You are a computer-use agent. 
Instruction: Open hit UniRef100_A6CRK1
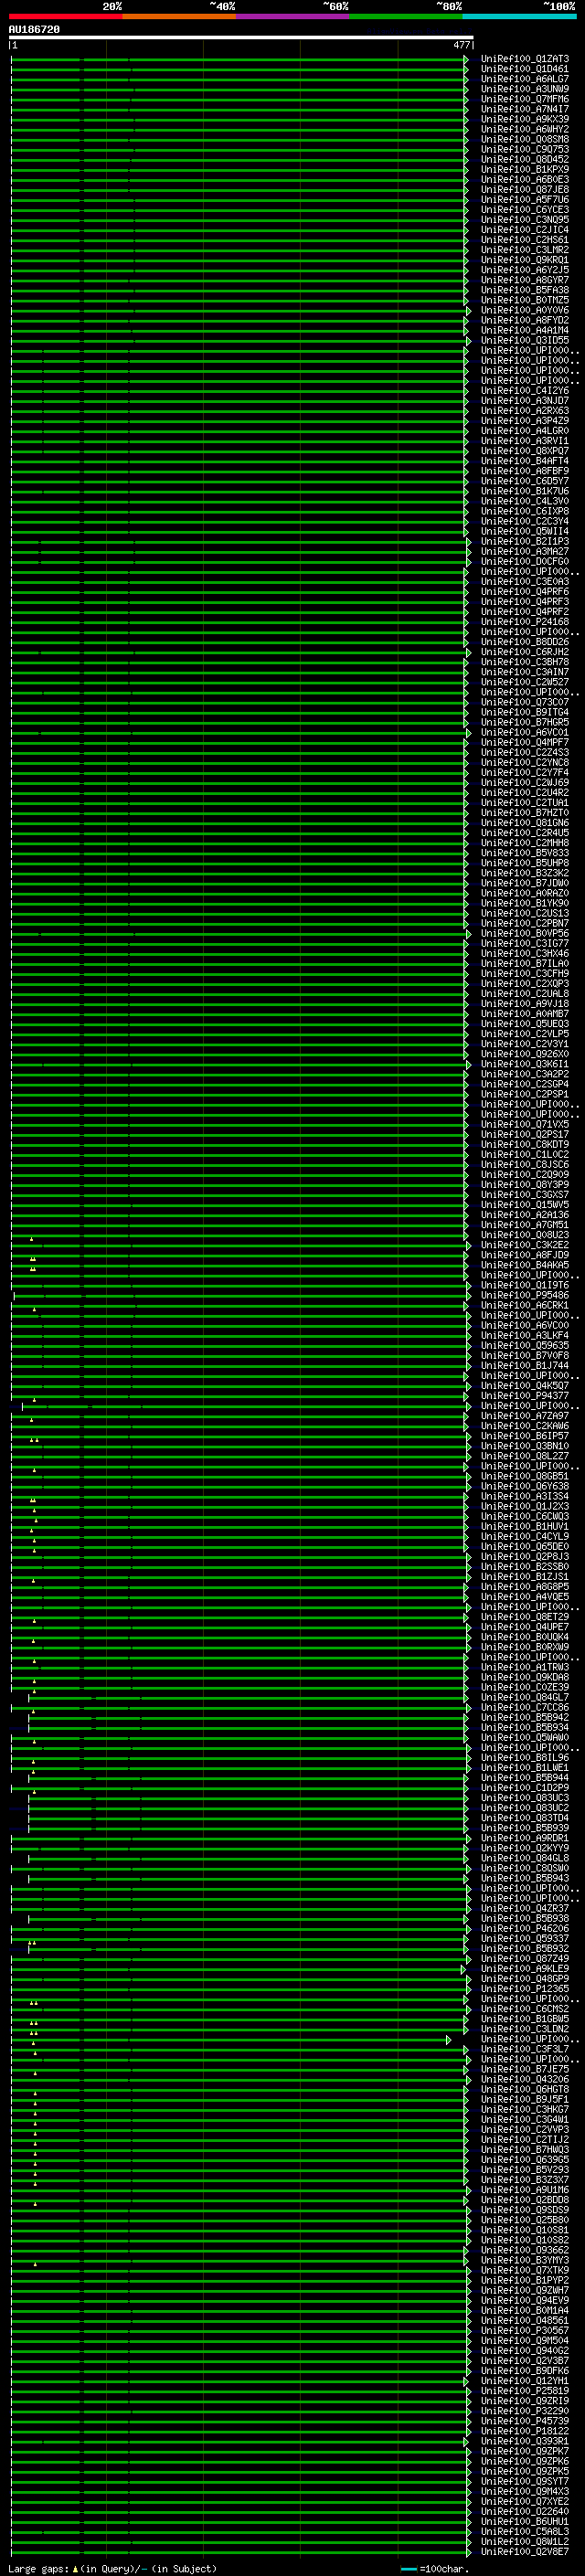pos(525,1306)
